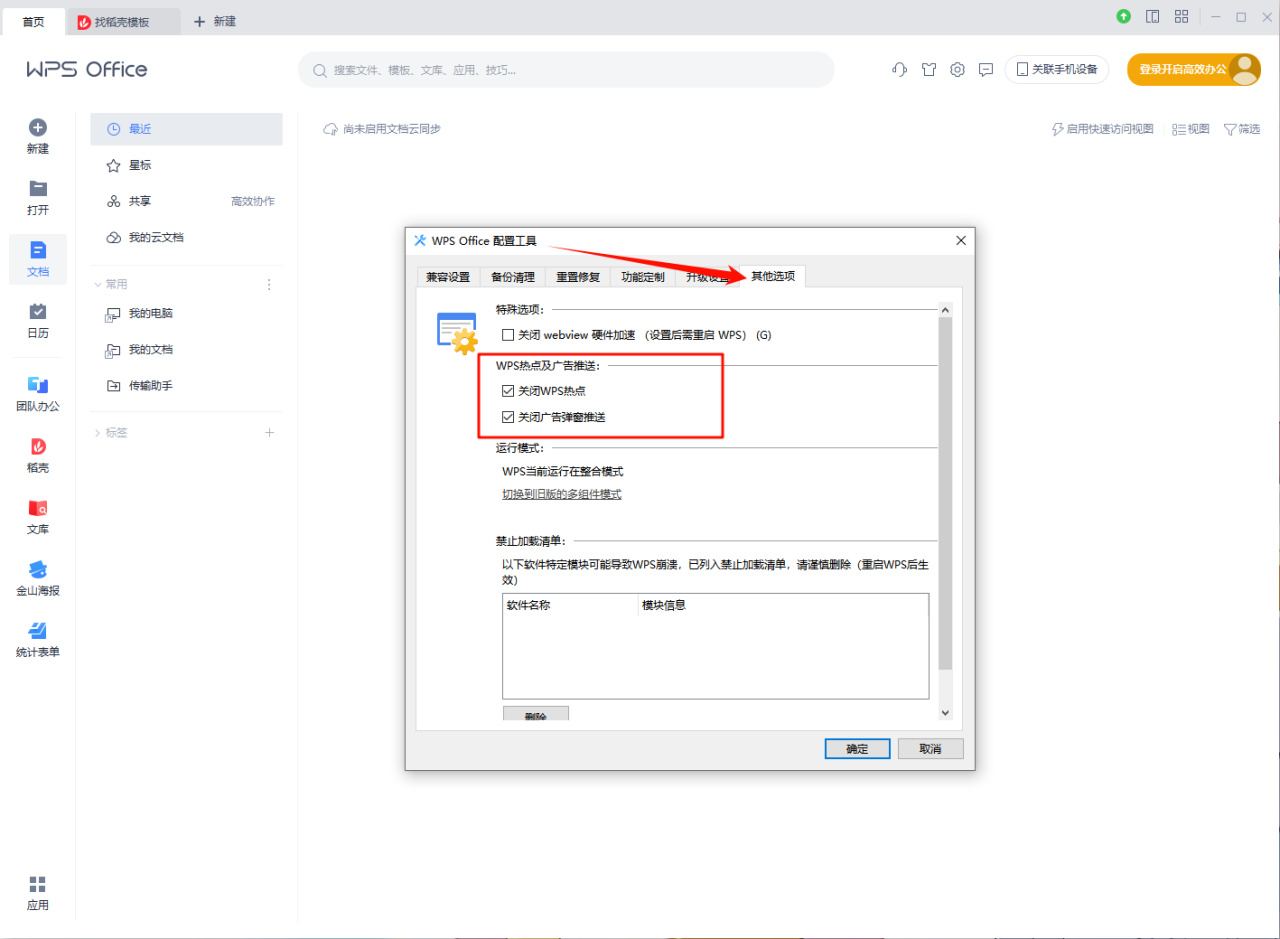Switch to the 兼容设置 tab
This screenshot has width=1280, height=939.
[448, 277]
